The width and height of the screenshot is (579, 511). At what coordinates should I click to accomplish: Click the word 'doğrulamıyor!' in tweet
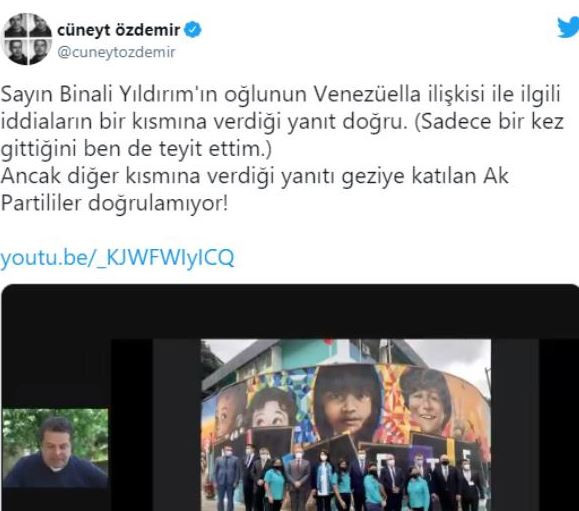pos(158,203)
